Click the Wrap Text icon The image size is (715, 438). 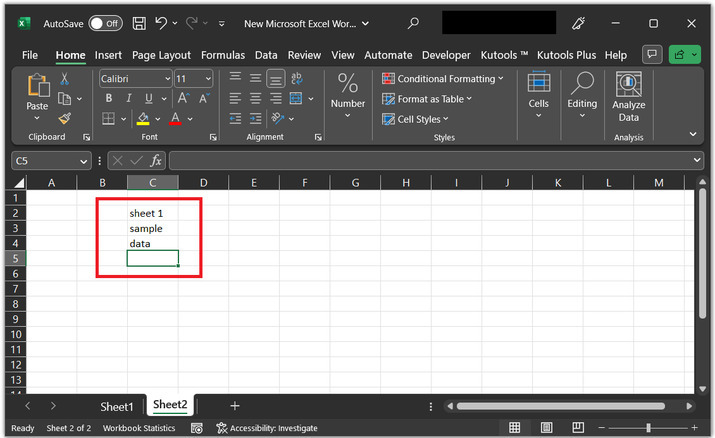pyautogui.click(x=296, y=79)
